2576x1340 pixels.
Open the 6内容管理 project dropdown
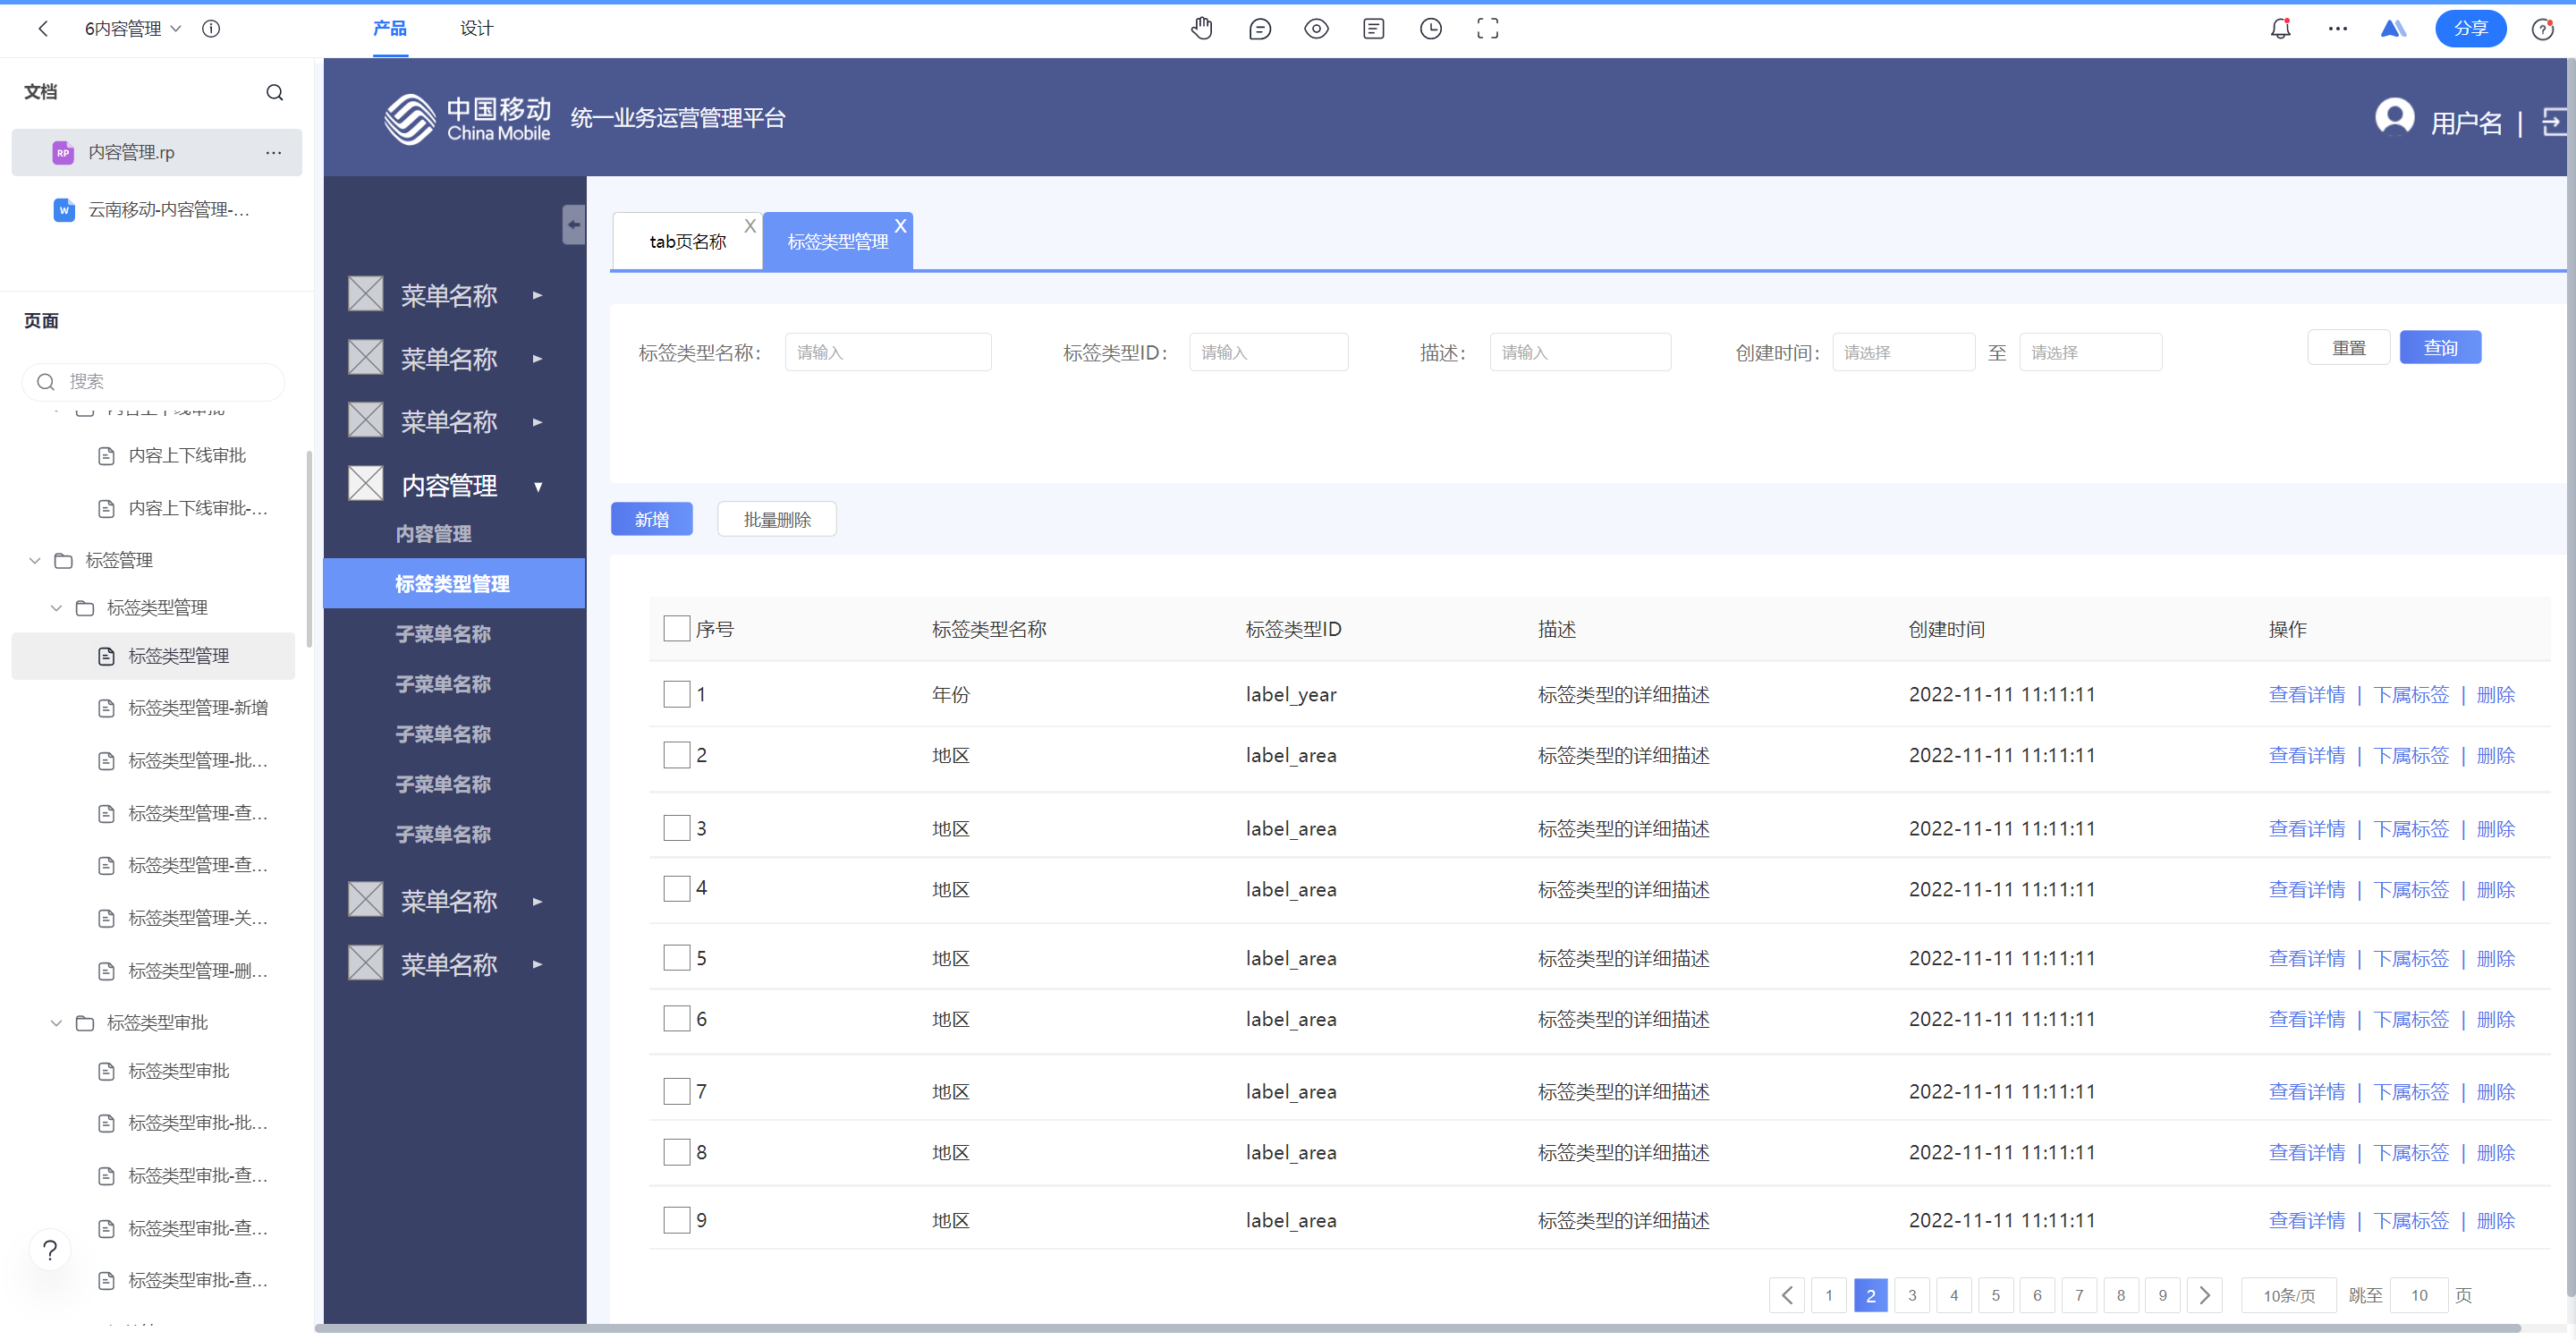click(133, 29)
